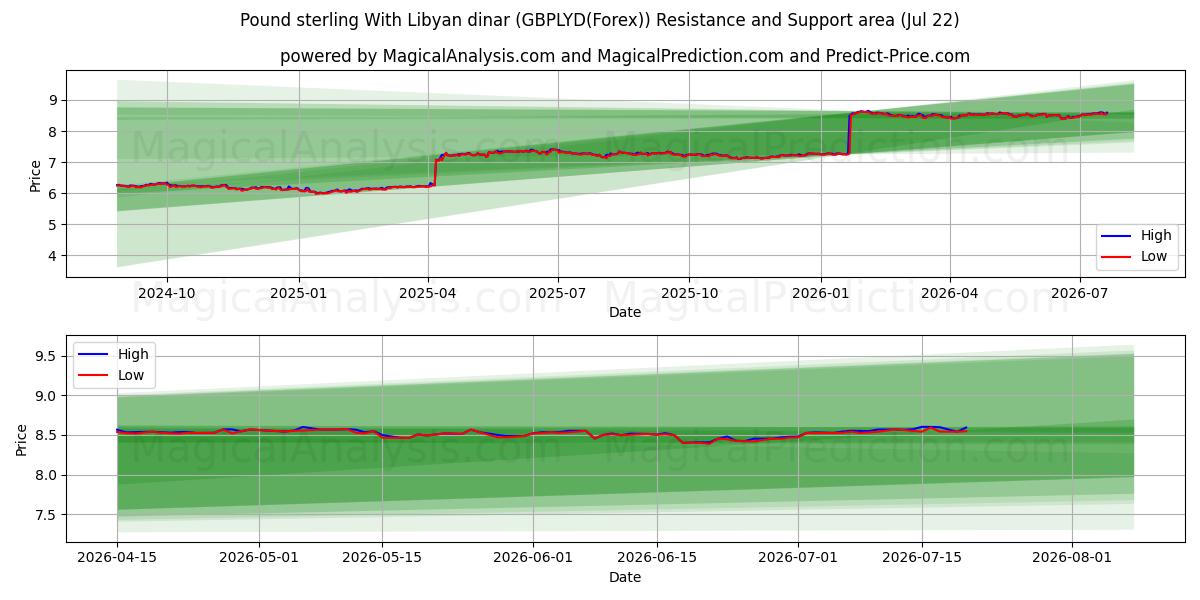Click the '2025-04' x-axis label

point(428,294)
